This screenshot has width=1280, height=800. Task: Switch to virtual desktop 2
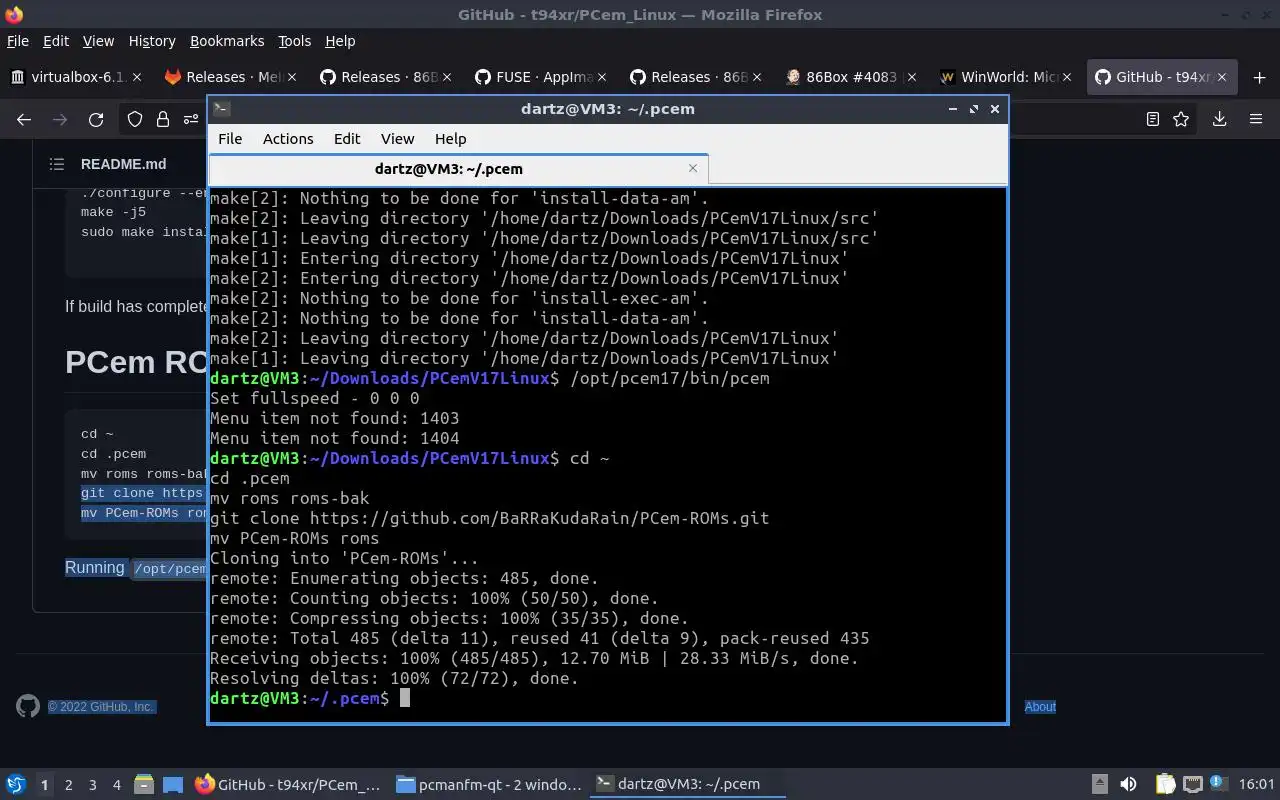click(68, 785)
